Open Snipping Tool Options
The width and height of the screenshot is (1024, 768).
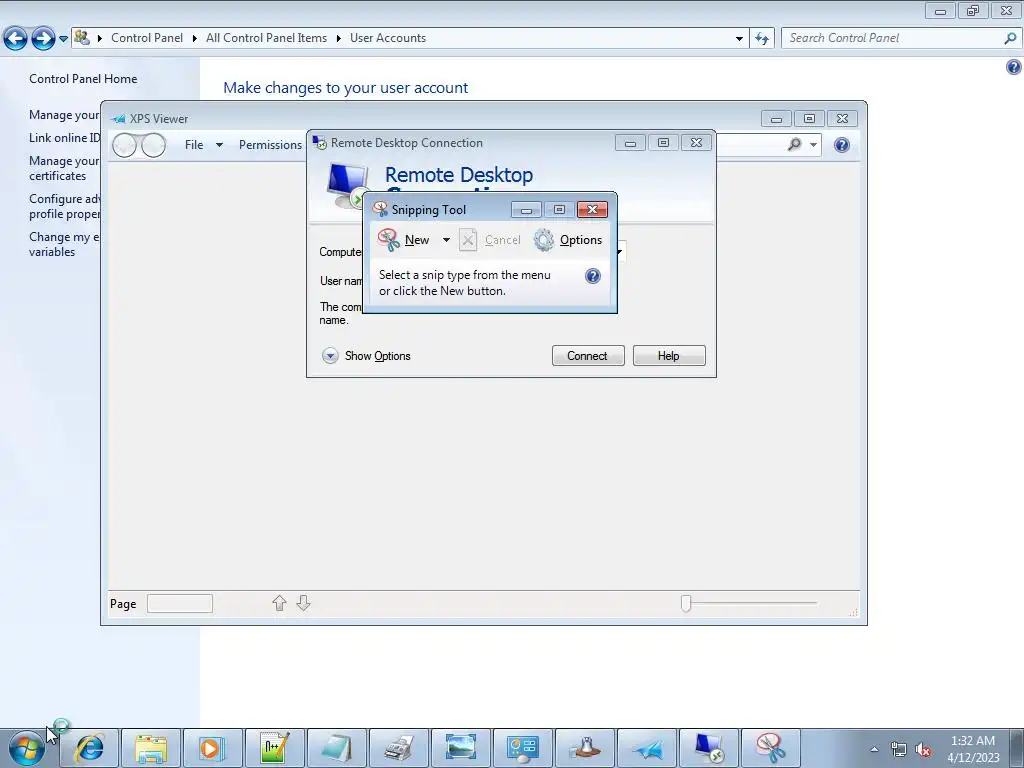[568, 240]
